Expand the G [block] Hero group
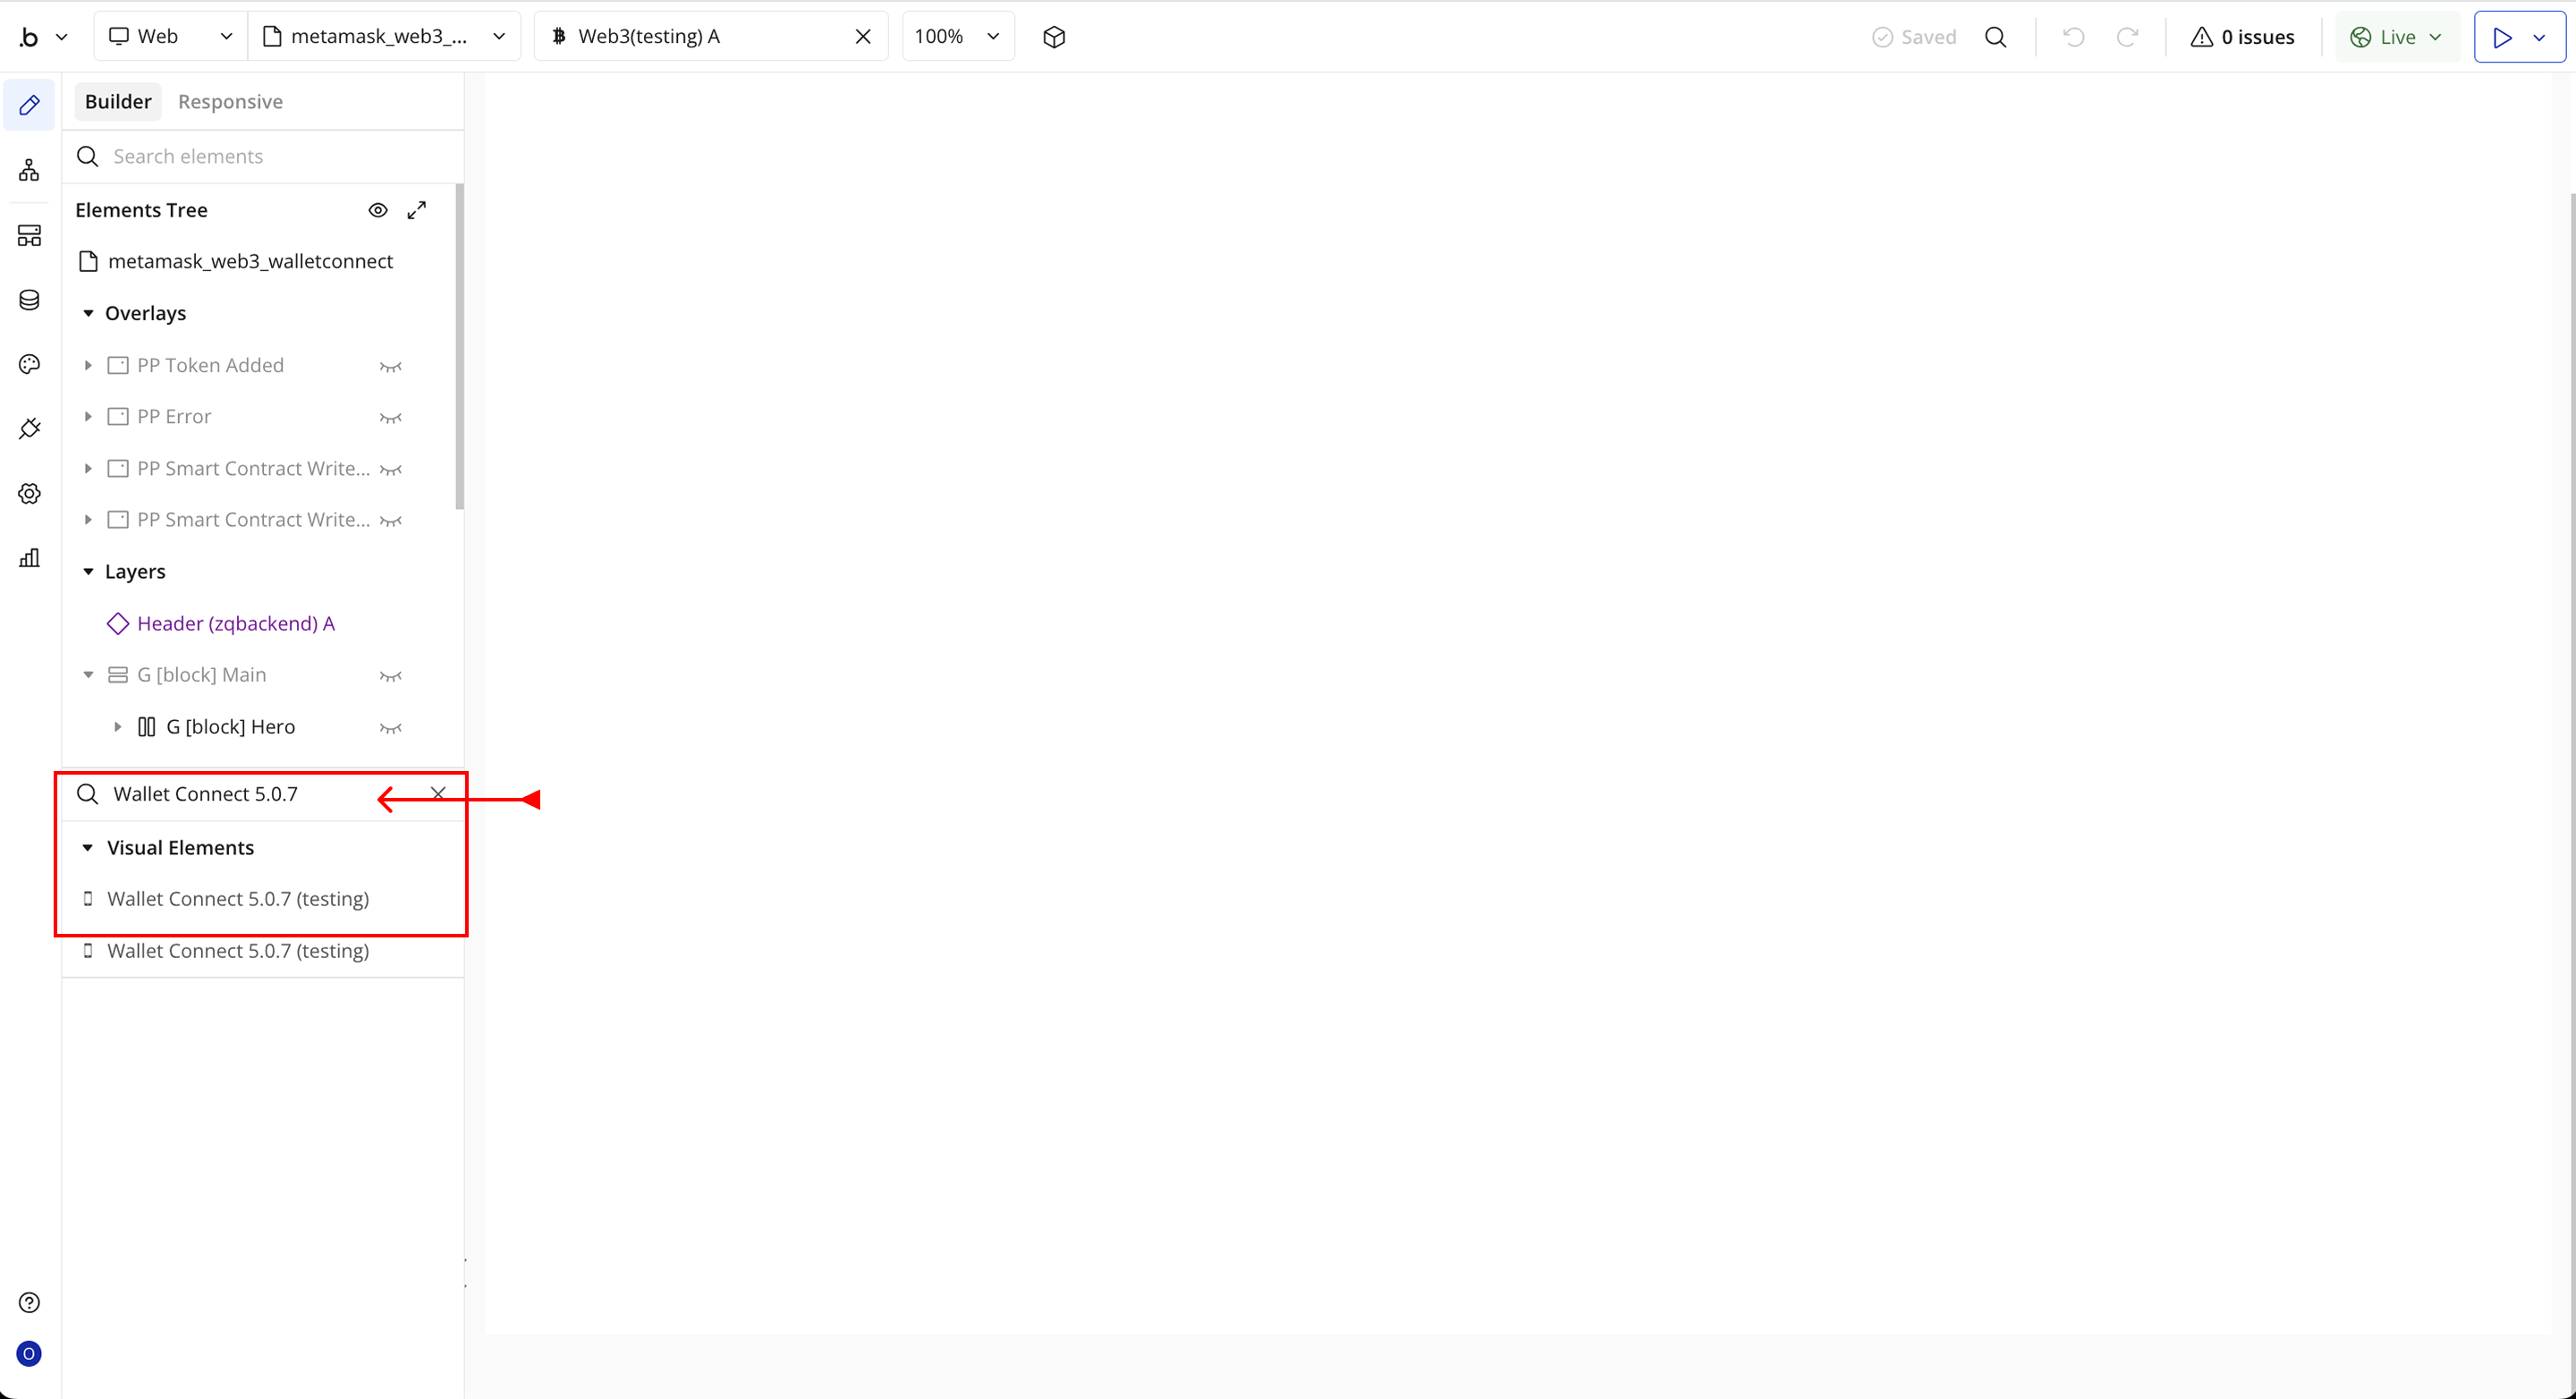Viewport: 2576px width, 1399px height. coord(117,727)
